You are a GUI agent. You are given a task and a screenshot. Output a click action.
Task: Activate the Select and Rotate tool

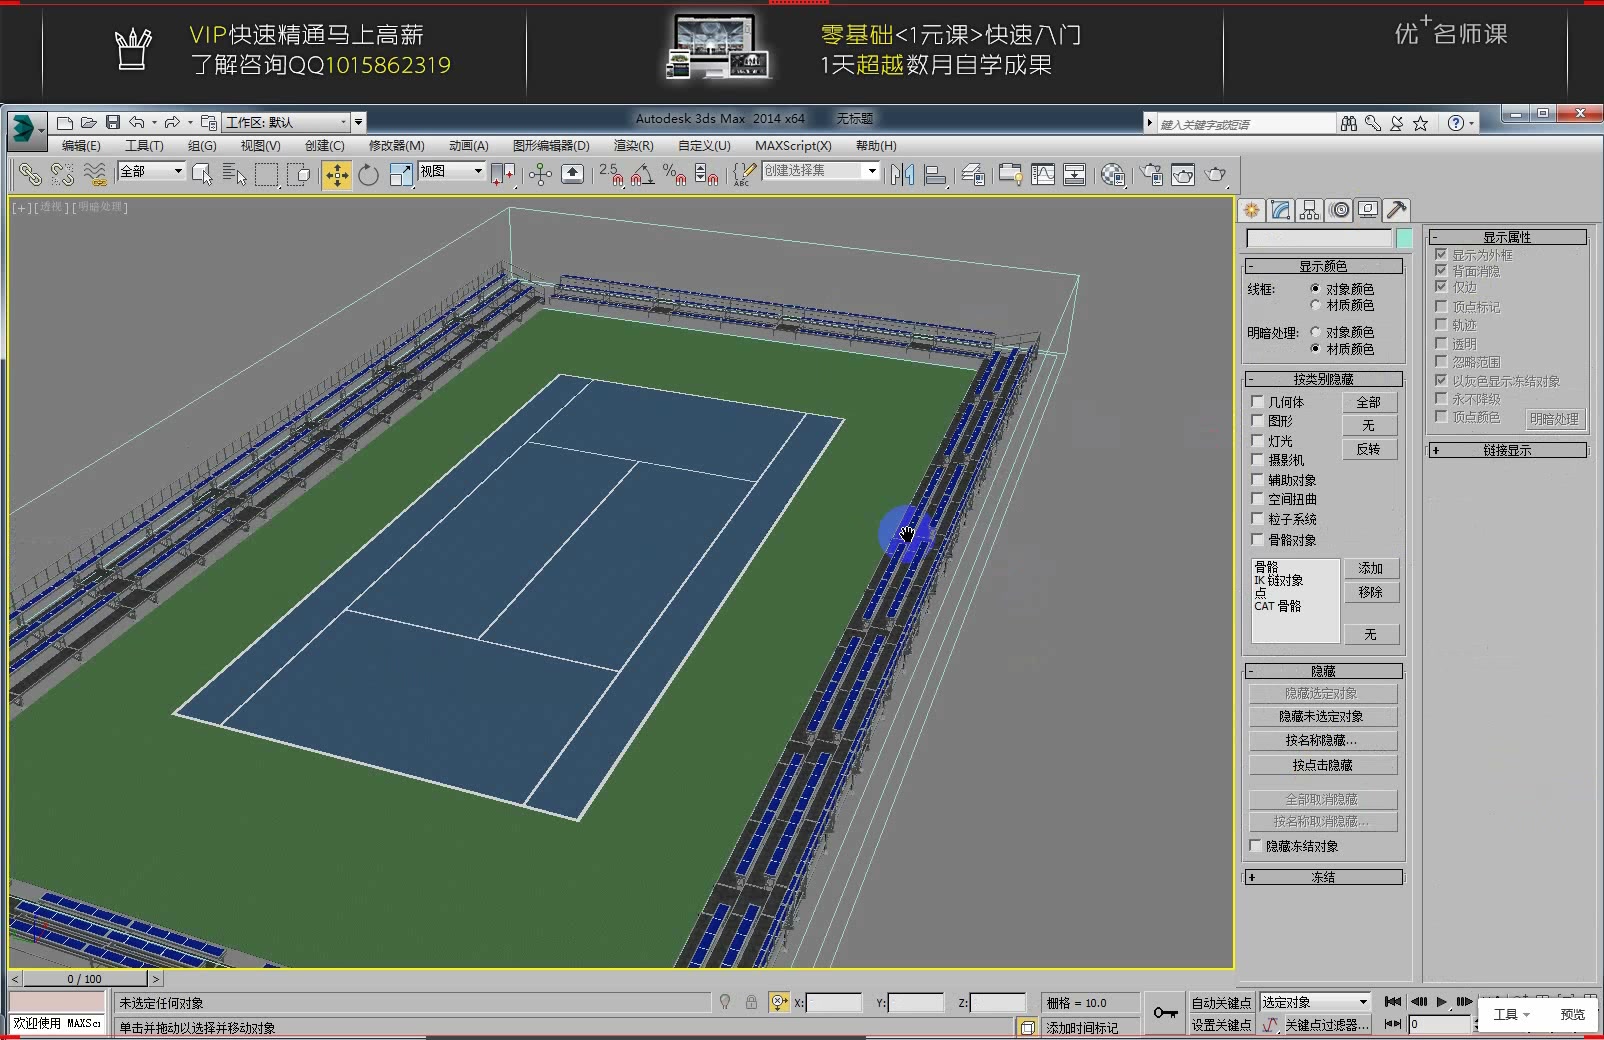pos(369,175)
